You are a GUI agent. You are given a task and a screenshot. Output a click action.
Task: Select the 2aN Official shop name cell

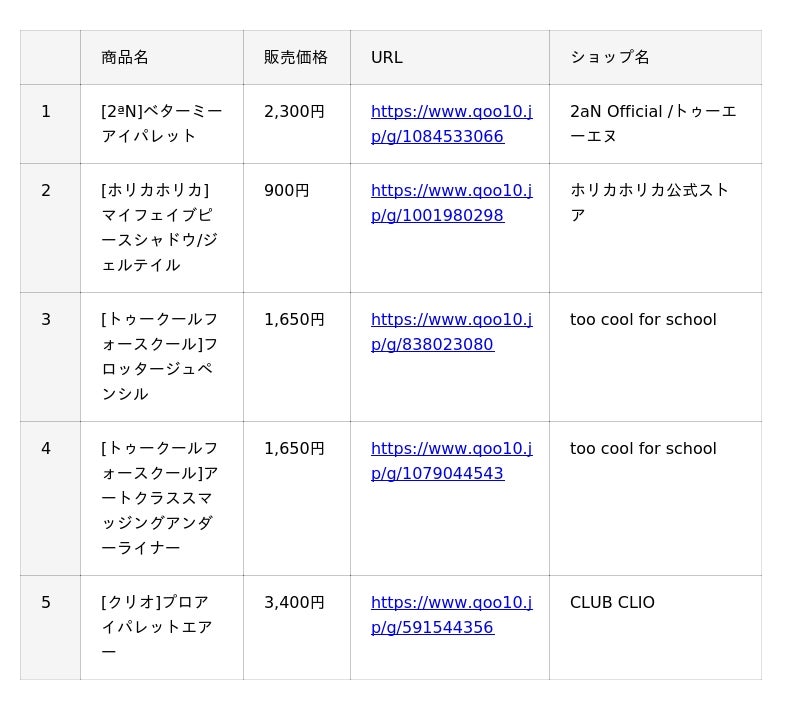pos(653,124)
